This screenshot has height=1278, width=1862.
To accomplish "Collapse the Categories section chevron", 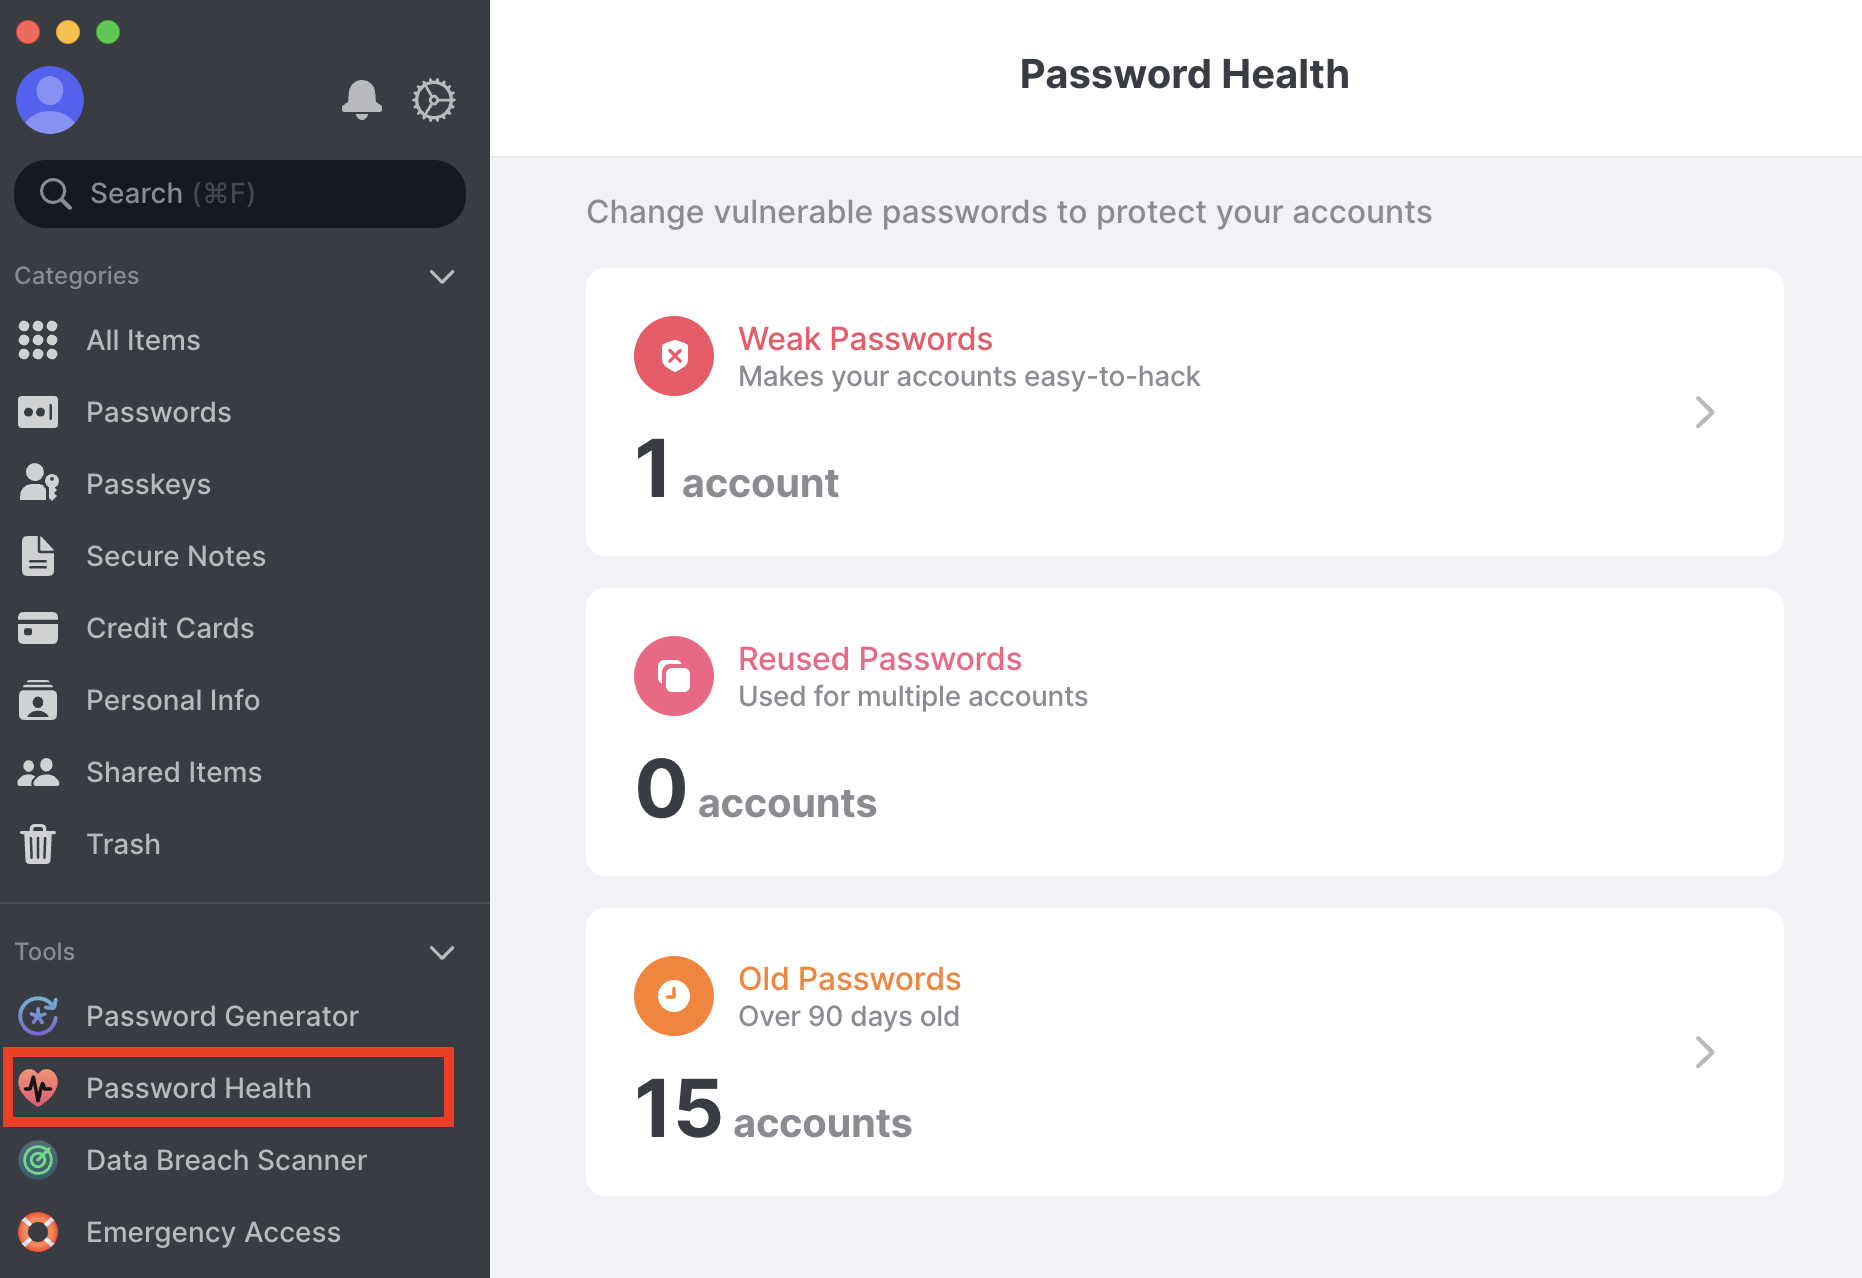I will click(x=442, y=276).
